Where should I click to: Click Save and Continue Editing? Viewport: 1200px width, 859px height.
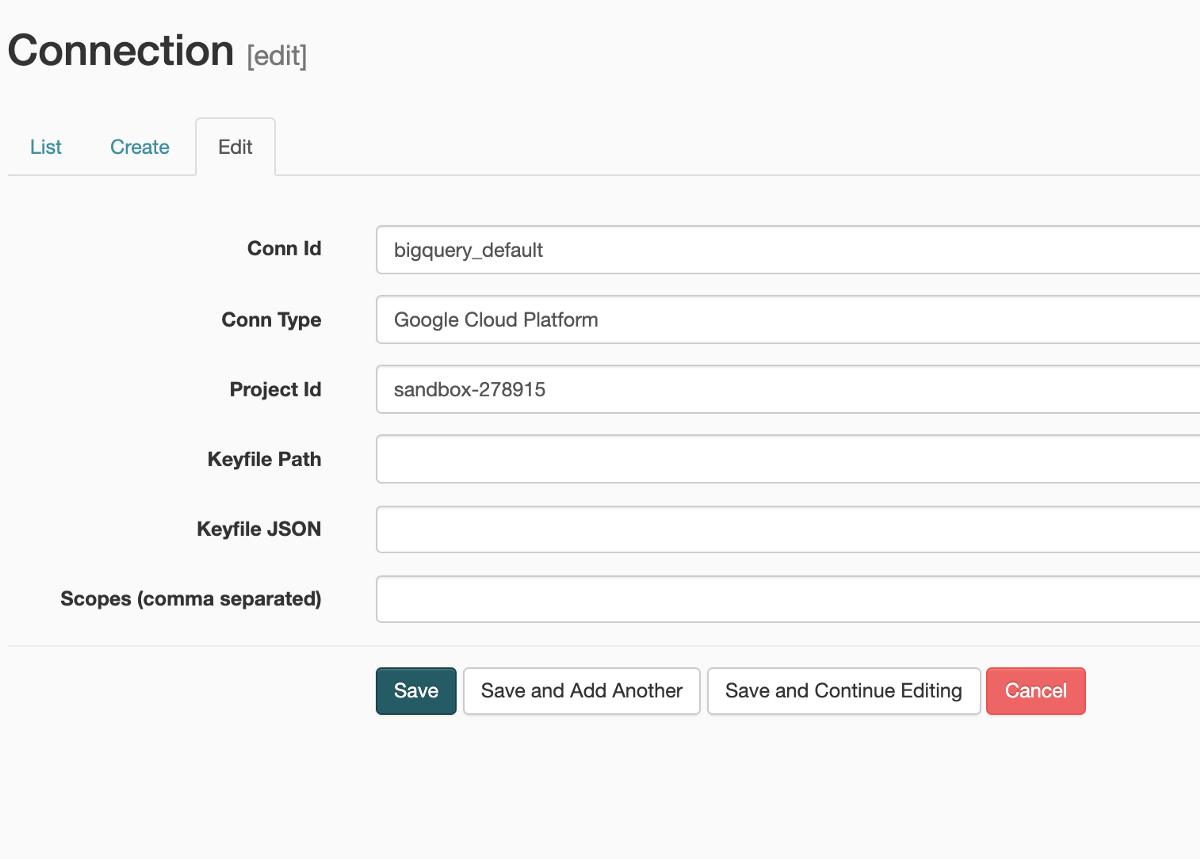[843, 690]
